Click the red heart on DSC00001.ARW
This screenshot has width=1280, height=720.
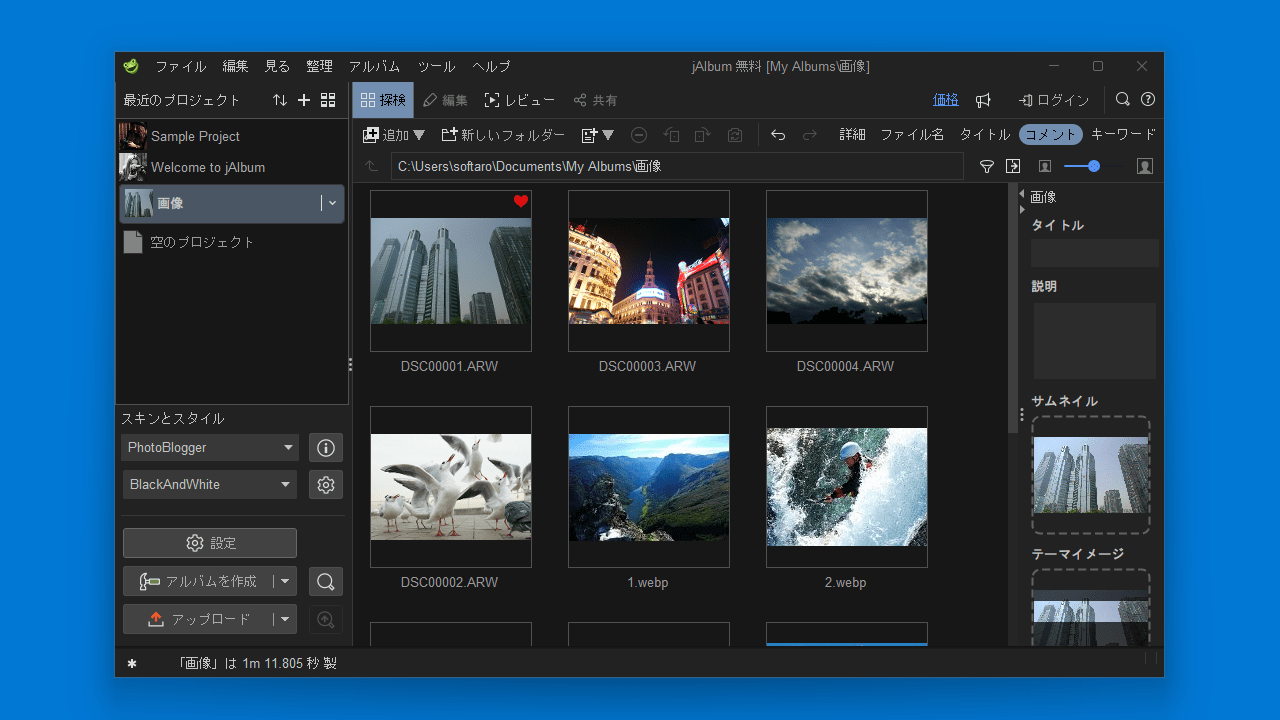[x=520, y=201]
